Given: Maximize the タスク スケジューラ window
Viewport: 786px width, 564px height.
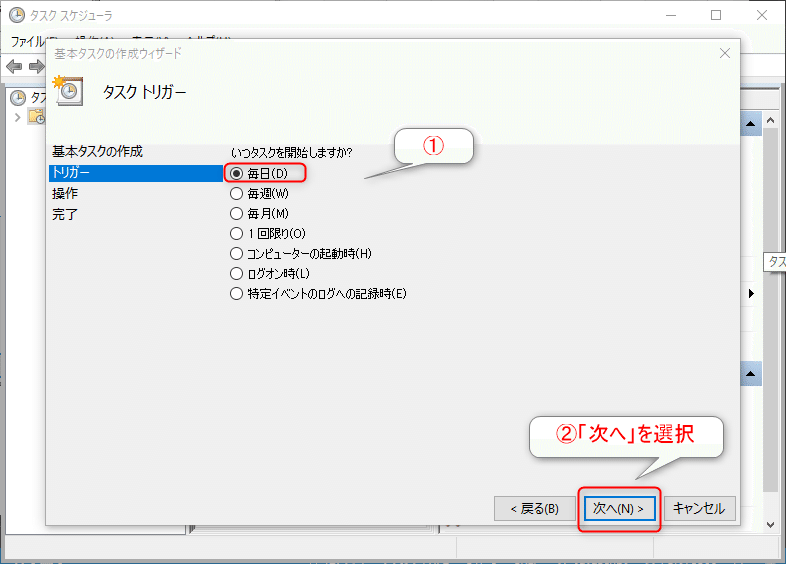Looking at the screenshot, I should click(x=716, y=16).
